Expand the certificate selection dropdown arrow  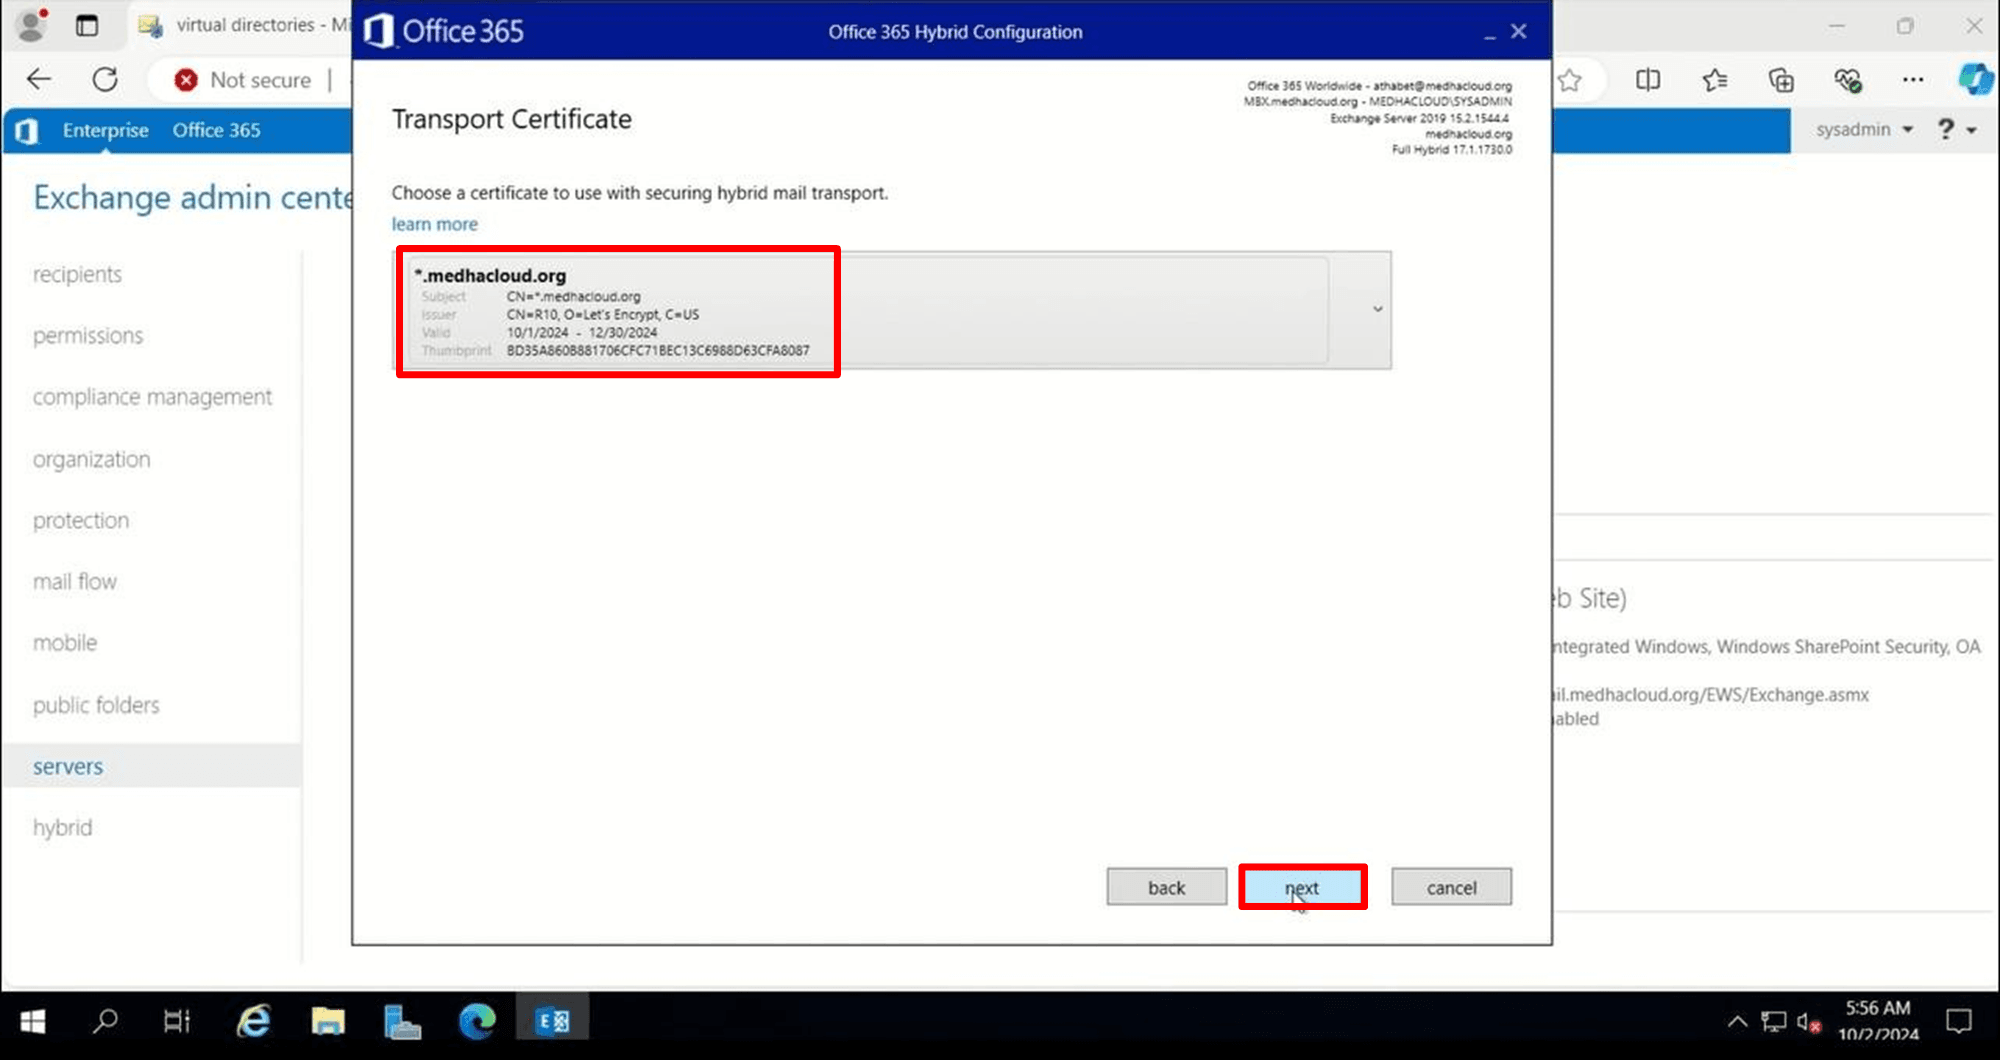(1377, 310)
